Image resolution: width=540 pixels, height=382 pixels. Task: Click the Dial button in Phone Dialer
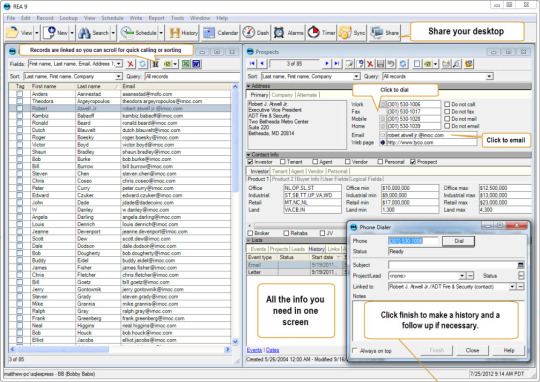(x=458, y=241)
